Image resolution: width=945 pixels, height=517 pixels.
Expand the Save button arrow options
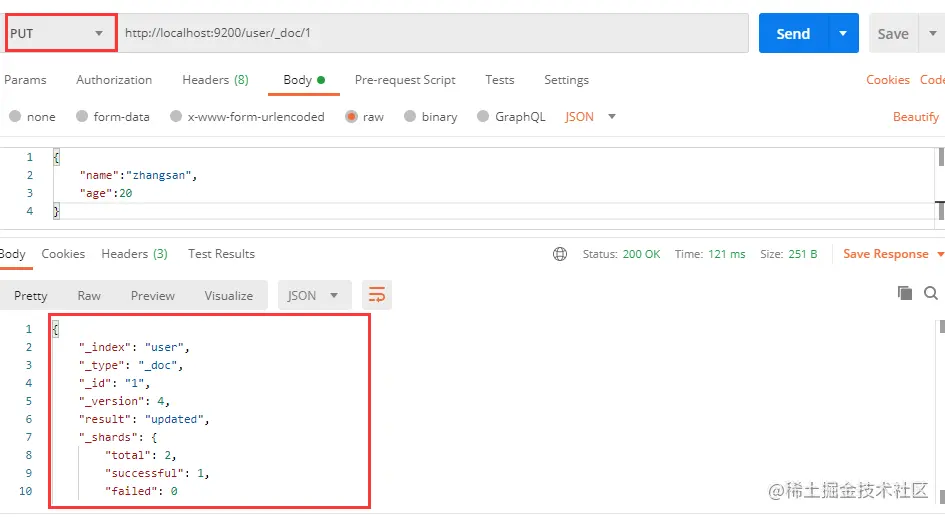pos(932,34)
